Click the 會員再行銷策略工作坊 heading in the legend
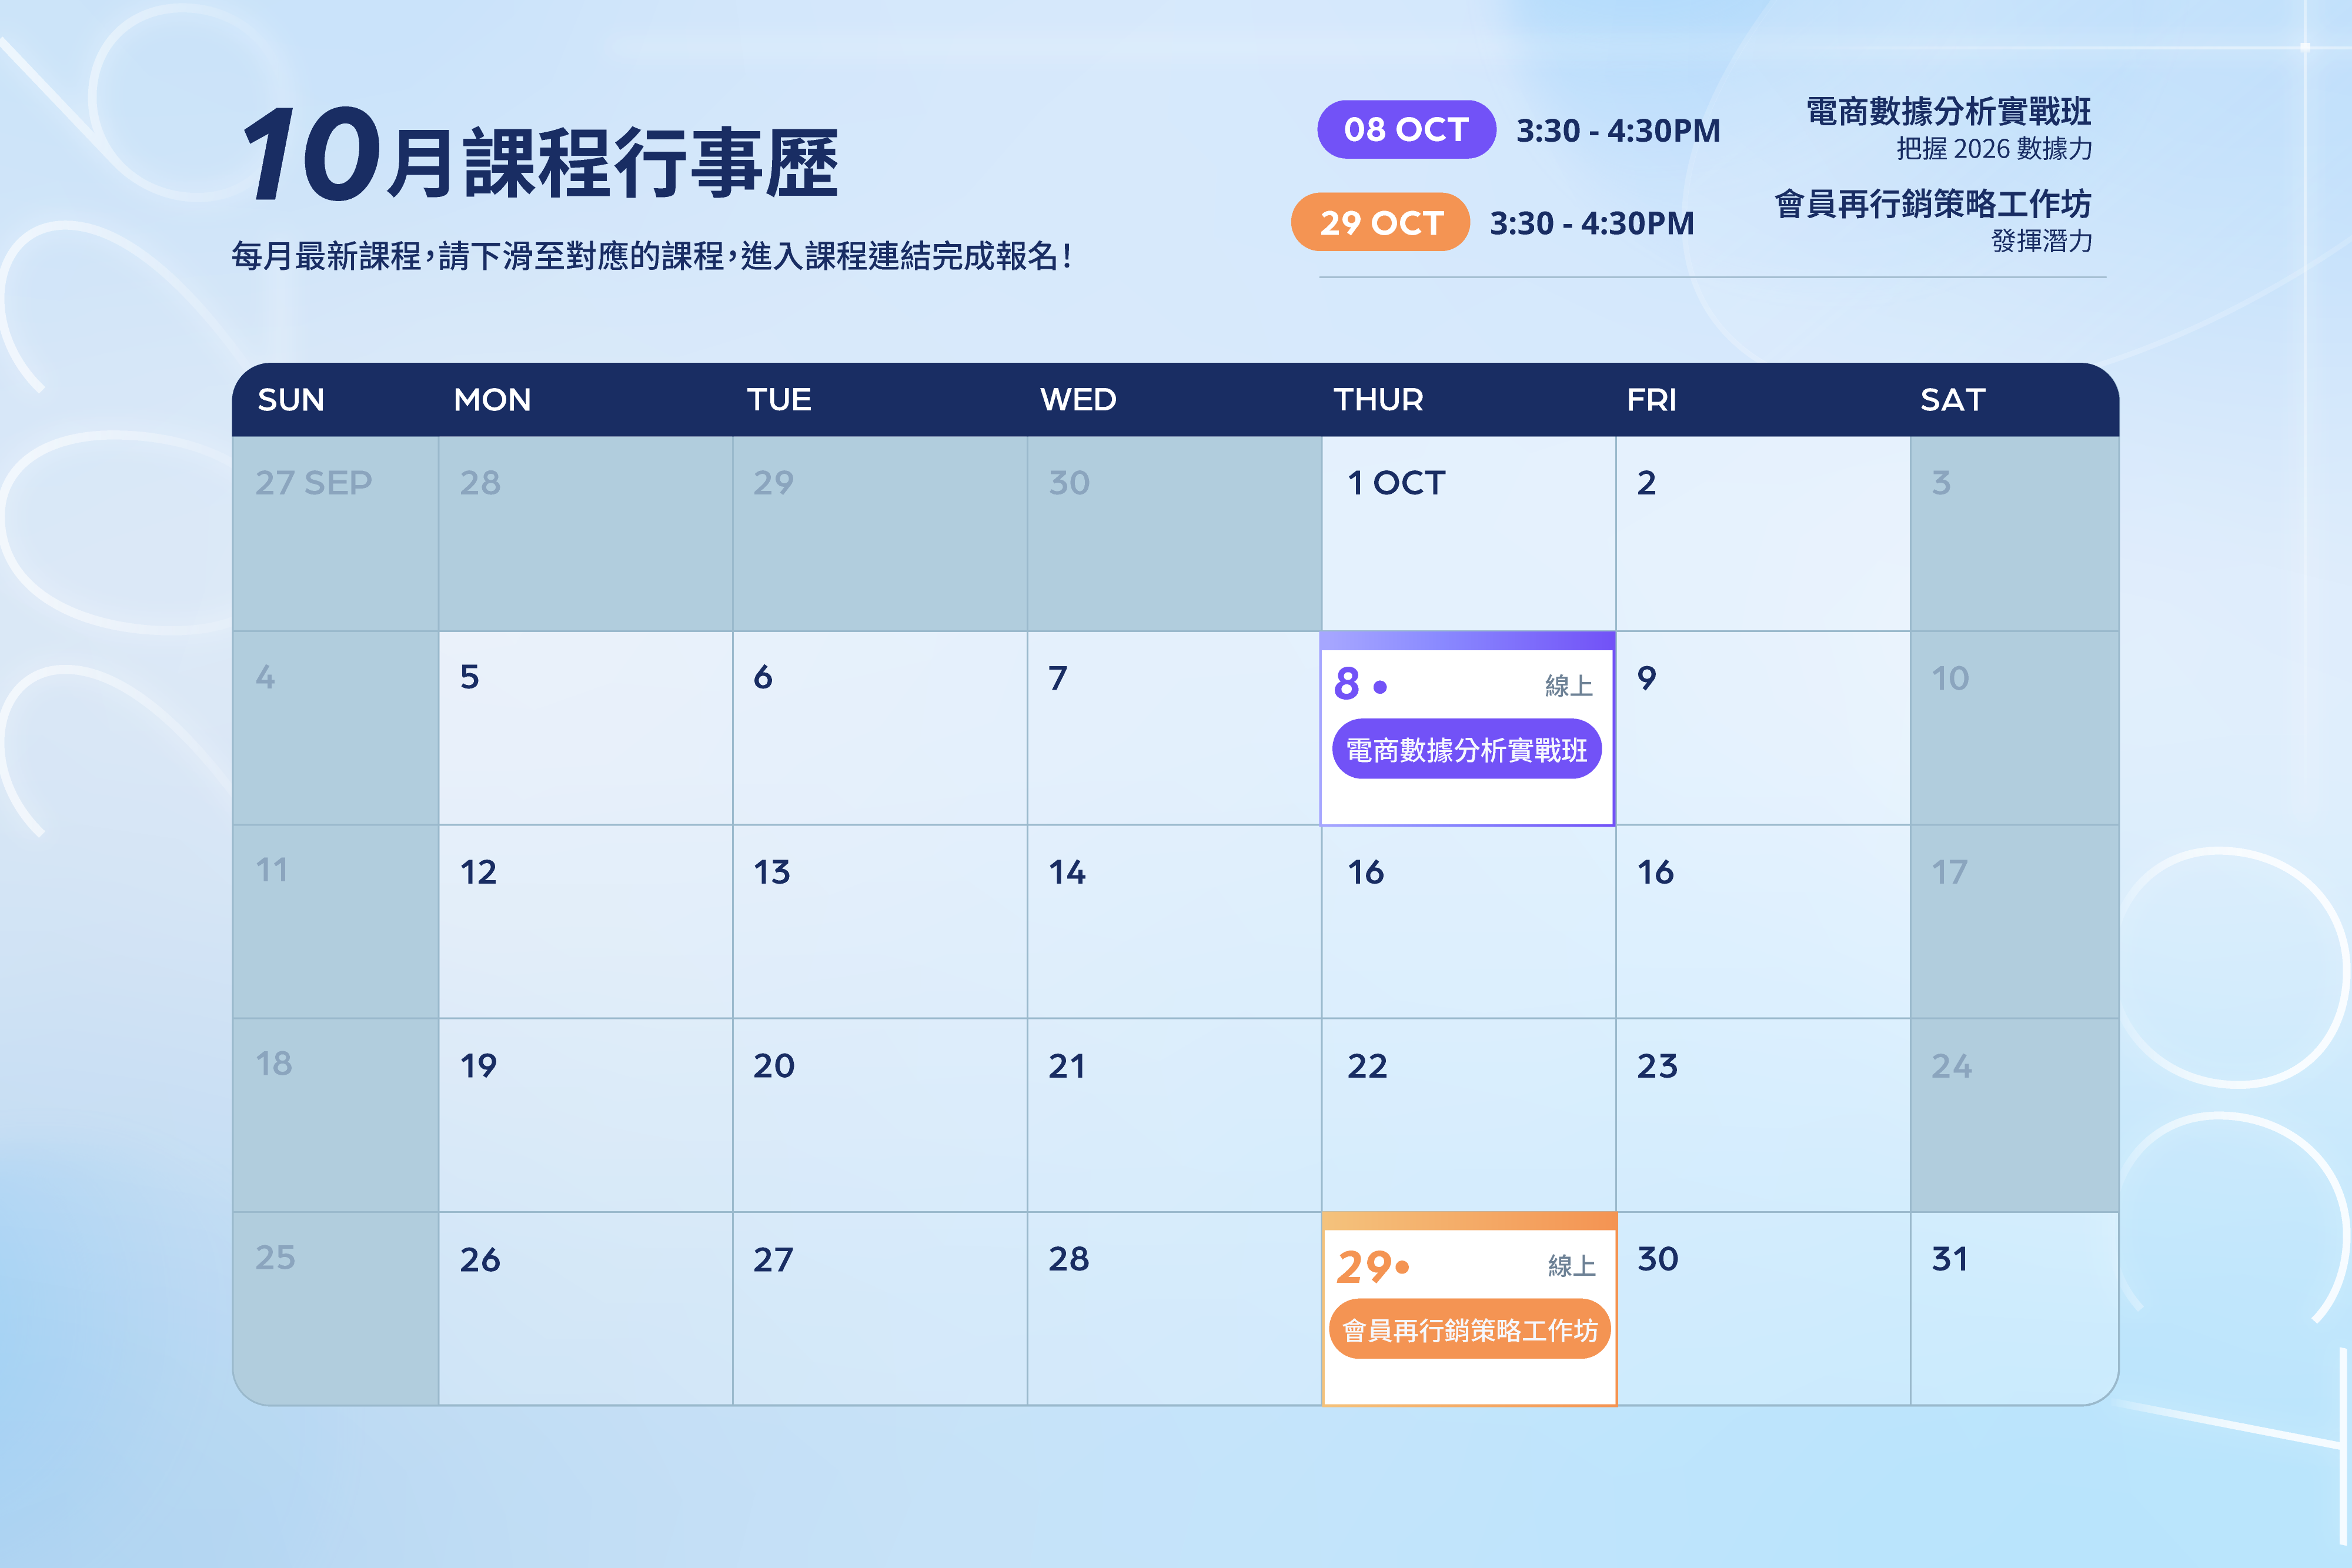The image size is (2352, 1568). (x=1932, y=204)
